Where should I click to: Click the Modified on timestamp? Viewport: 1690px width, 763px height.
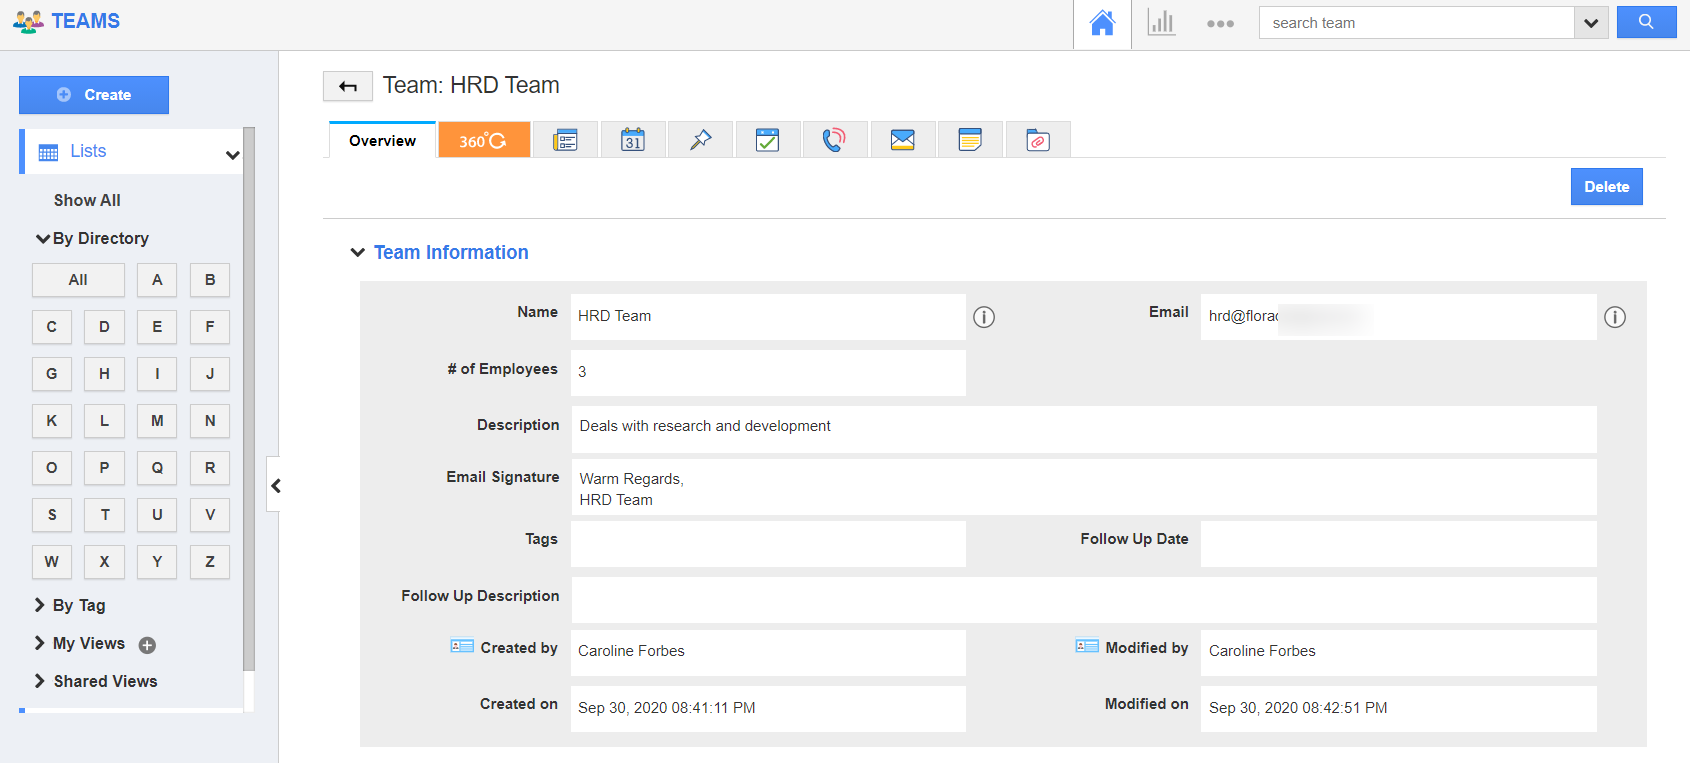pos(1398,708)
